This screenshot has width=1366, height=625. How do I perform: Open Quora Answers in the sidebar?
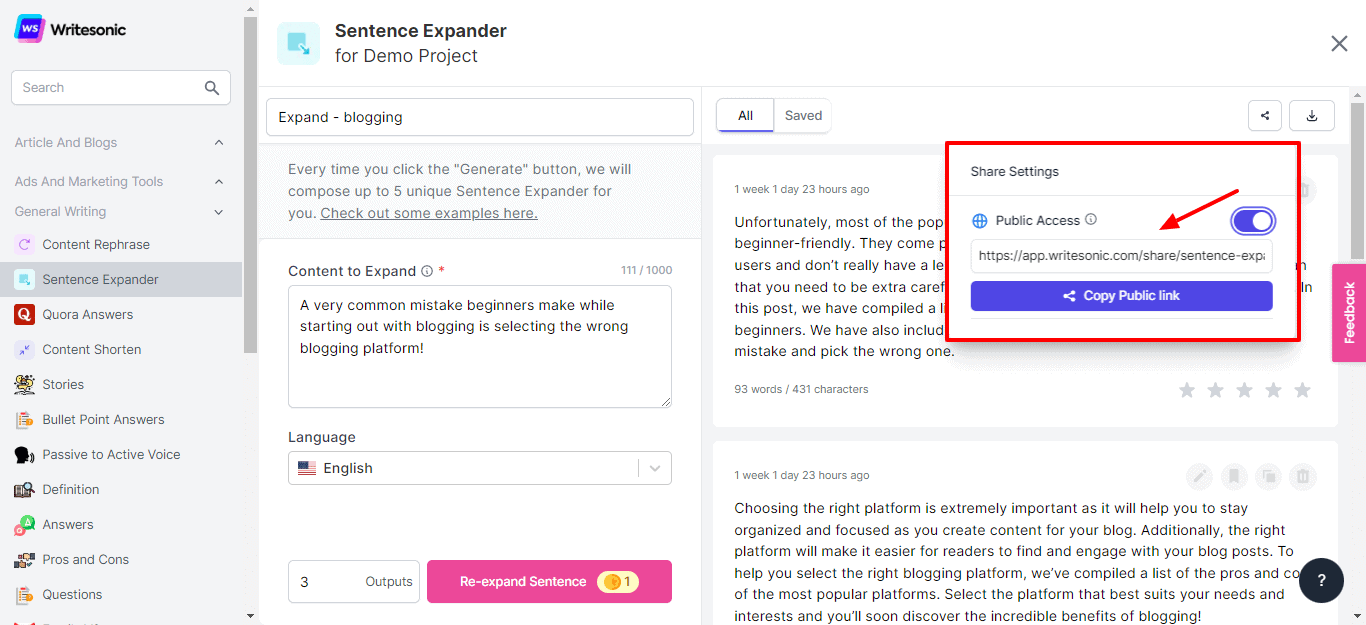pos(87,315)
